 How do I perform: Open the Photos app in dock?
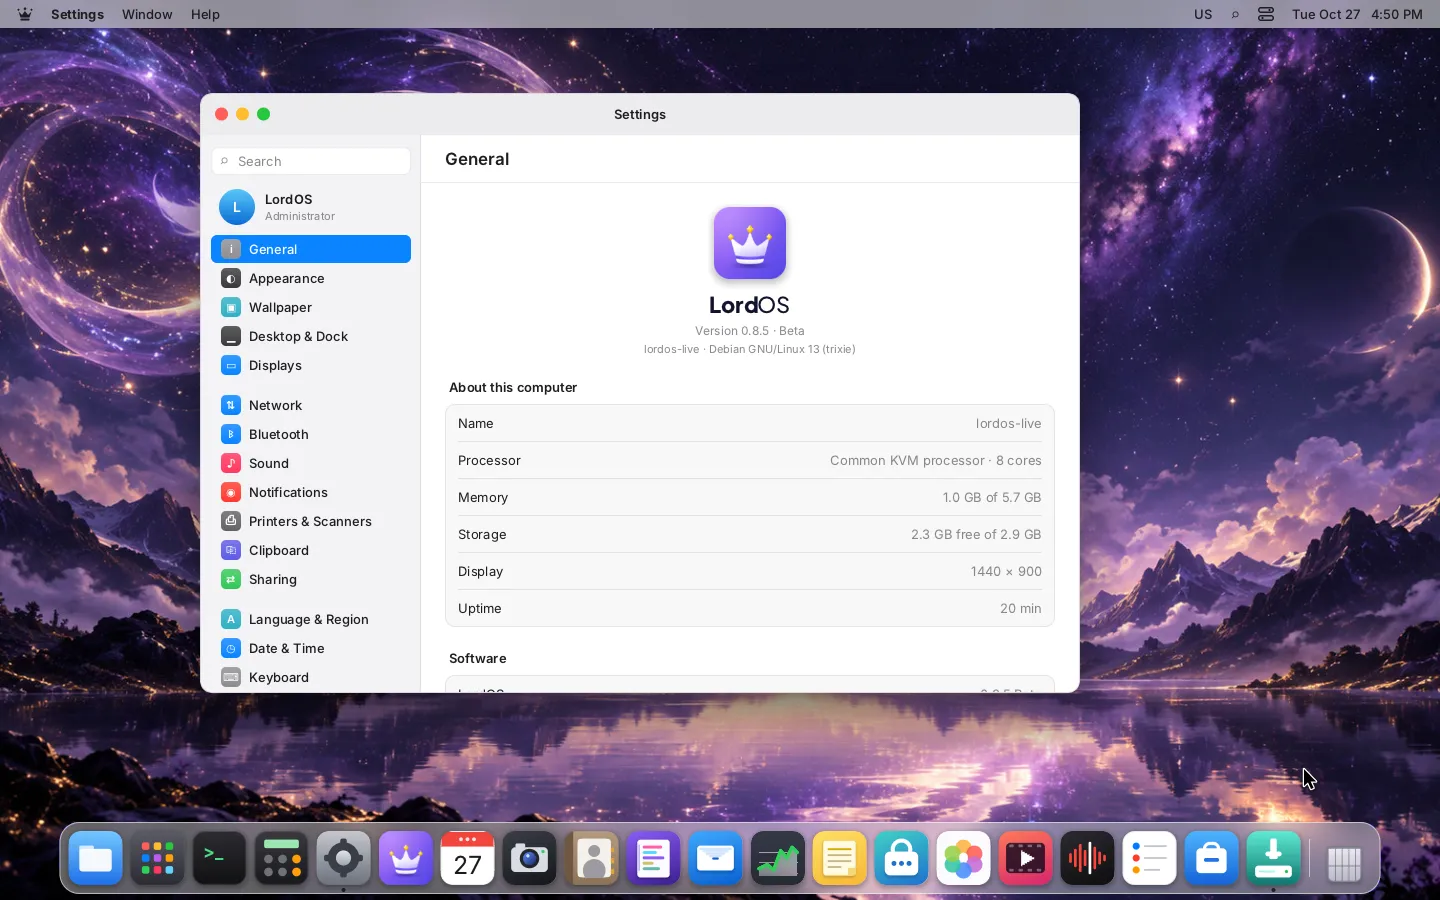(963, 858)
